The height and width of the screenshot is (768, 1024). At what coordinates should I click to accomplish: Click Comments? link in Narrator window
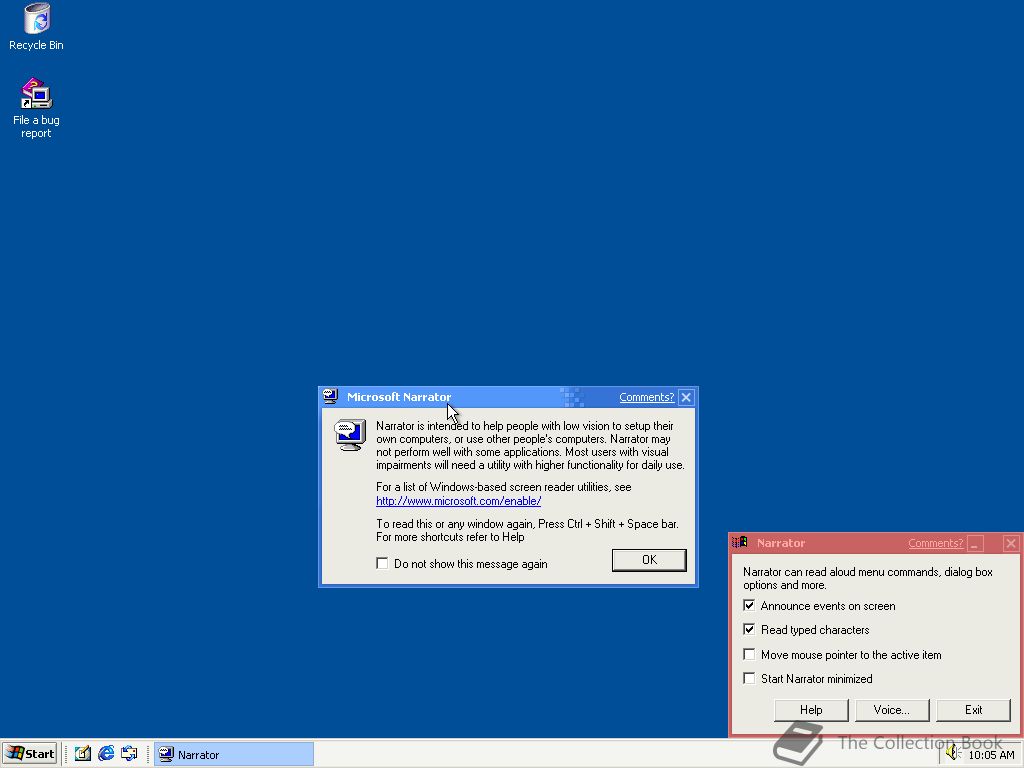click(x=935, y=543)
